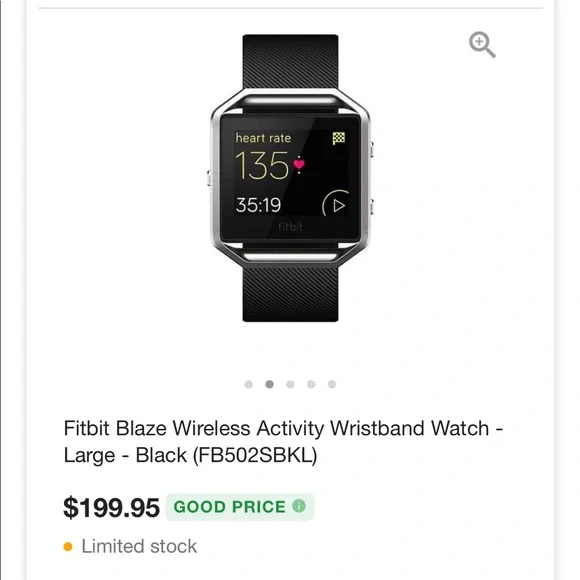This screenshot has width=580, height=580.
Task: Click the magnifier zoom-in icon
Action: pos(482,44)
